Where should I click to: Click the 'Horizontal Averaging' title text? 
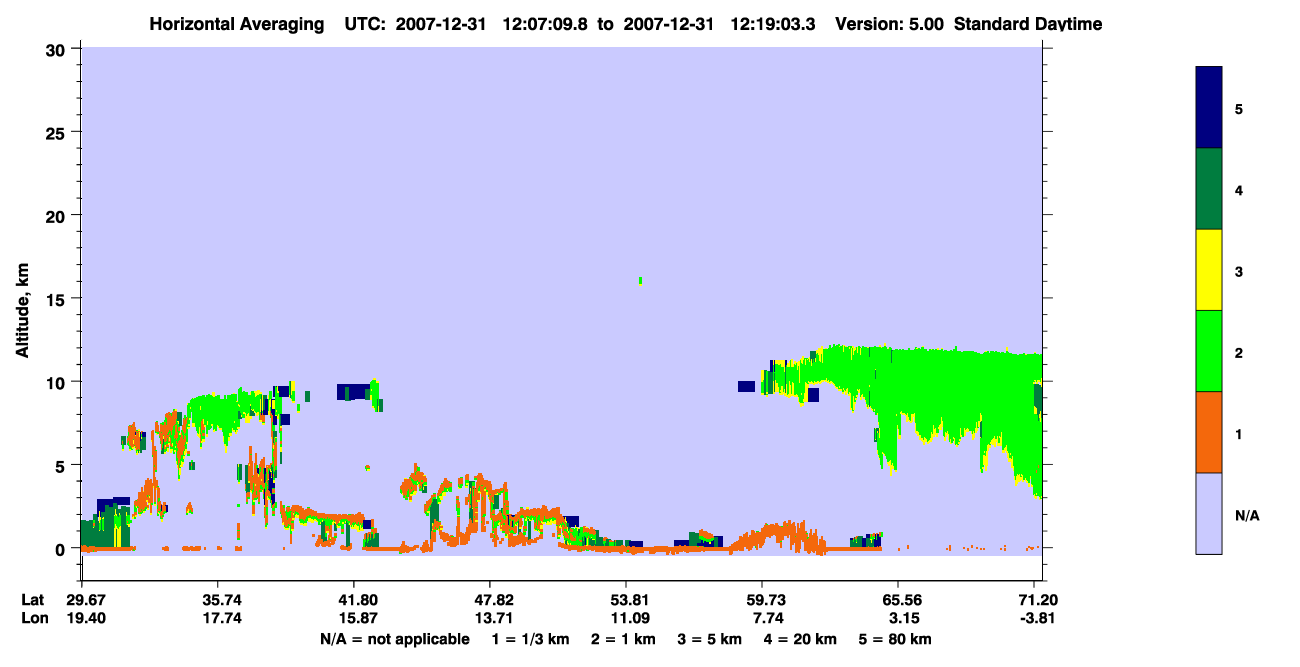tap(239, 24)
